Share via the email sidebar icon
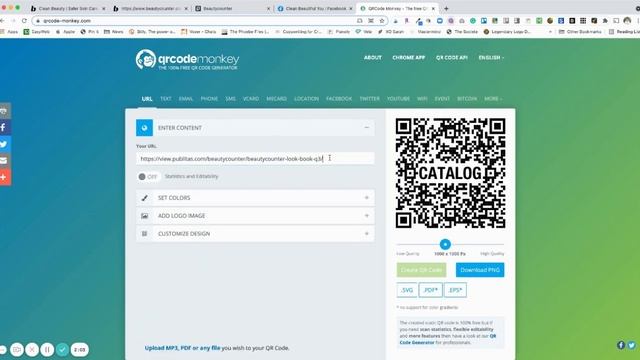Image resolution: width=640 pixels, height=360 pixels. click(x=5, y=161)
